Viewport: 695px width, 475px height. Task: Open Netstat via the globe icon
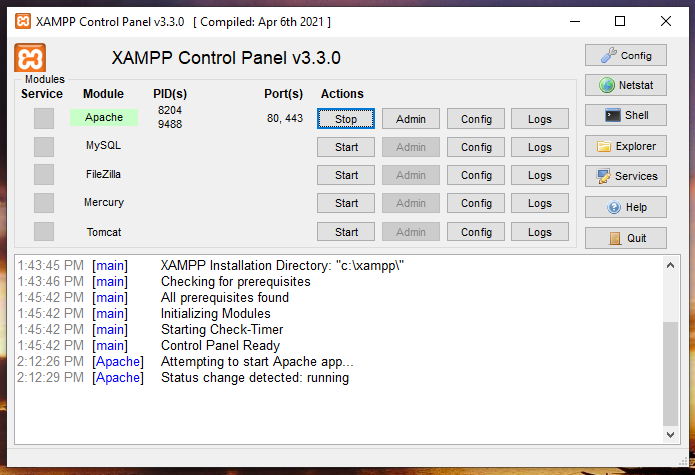click(x=625, y=85)
